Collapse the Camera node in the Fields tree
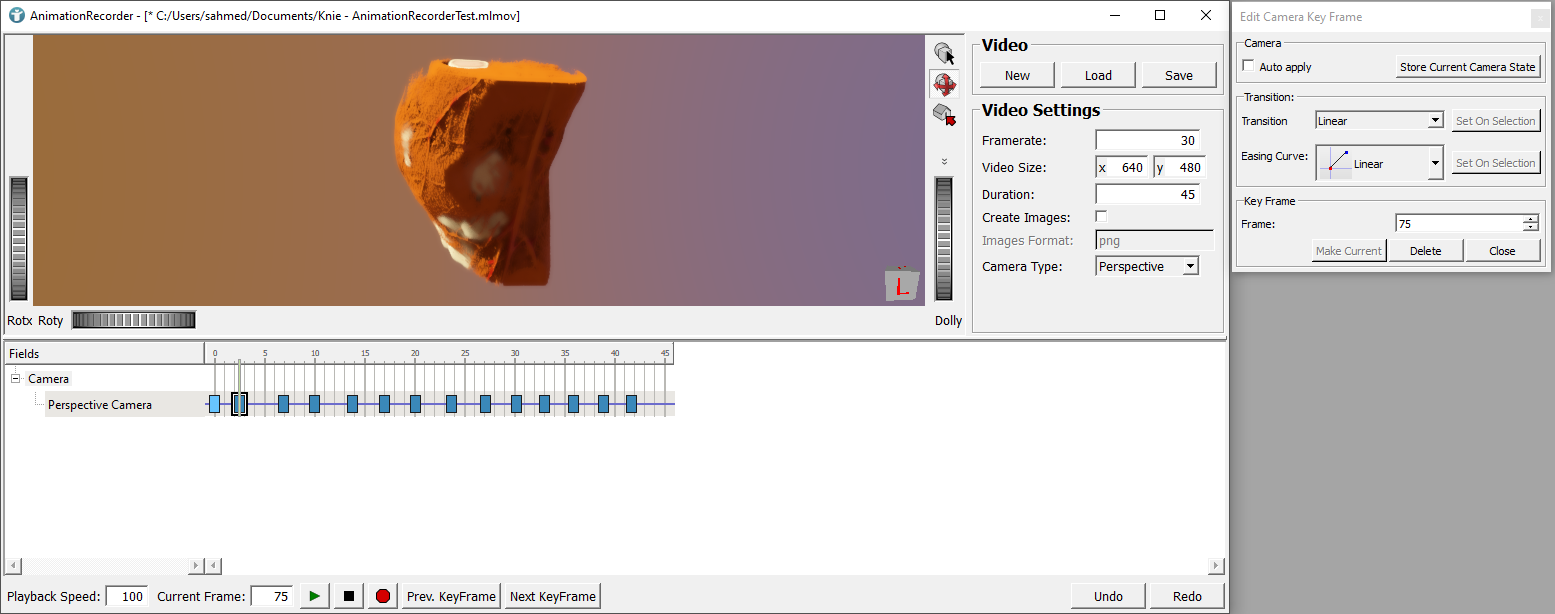Screen dimensions: 1555x614 (x=14, y=378)
